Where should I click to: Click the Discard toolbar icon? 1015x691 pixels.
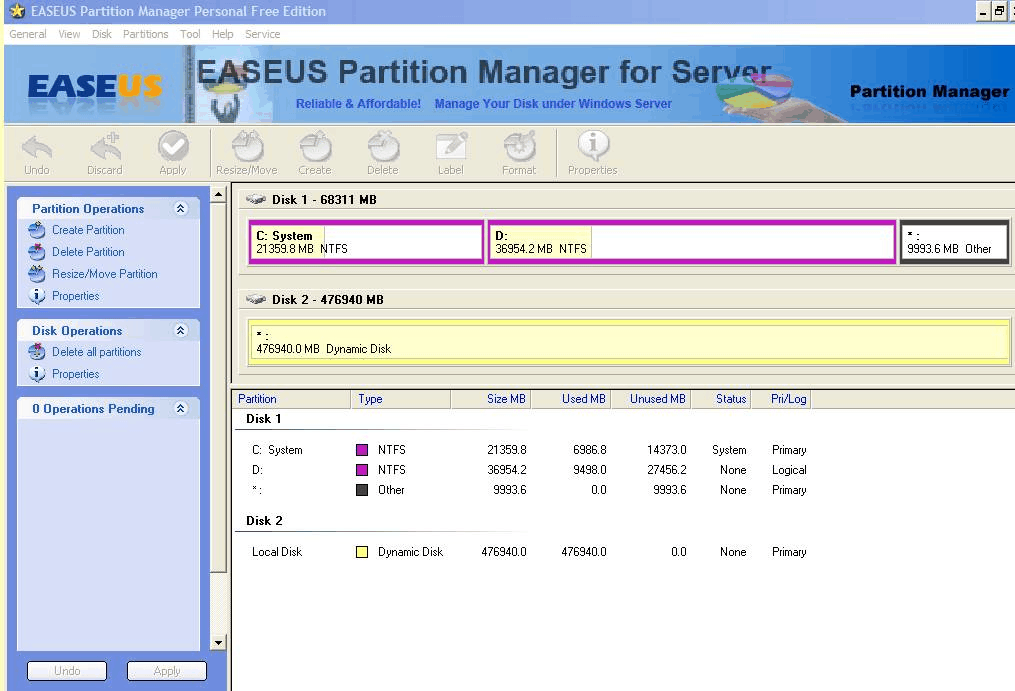click(105, 146)
